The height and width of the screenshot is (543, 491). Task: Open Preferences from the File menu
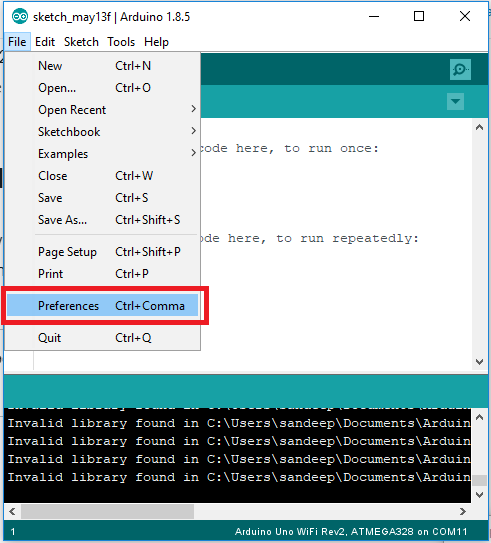pos(102,305)
